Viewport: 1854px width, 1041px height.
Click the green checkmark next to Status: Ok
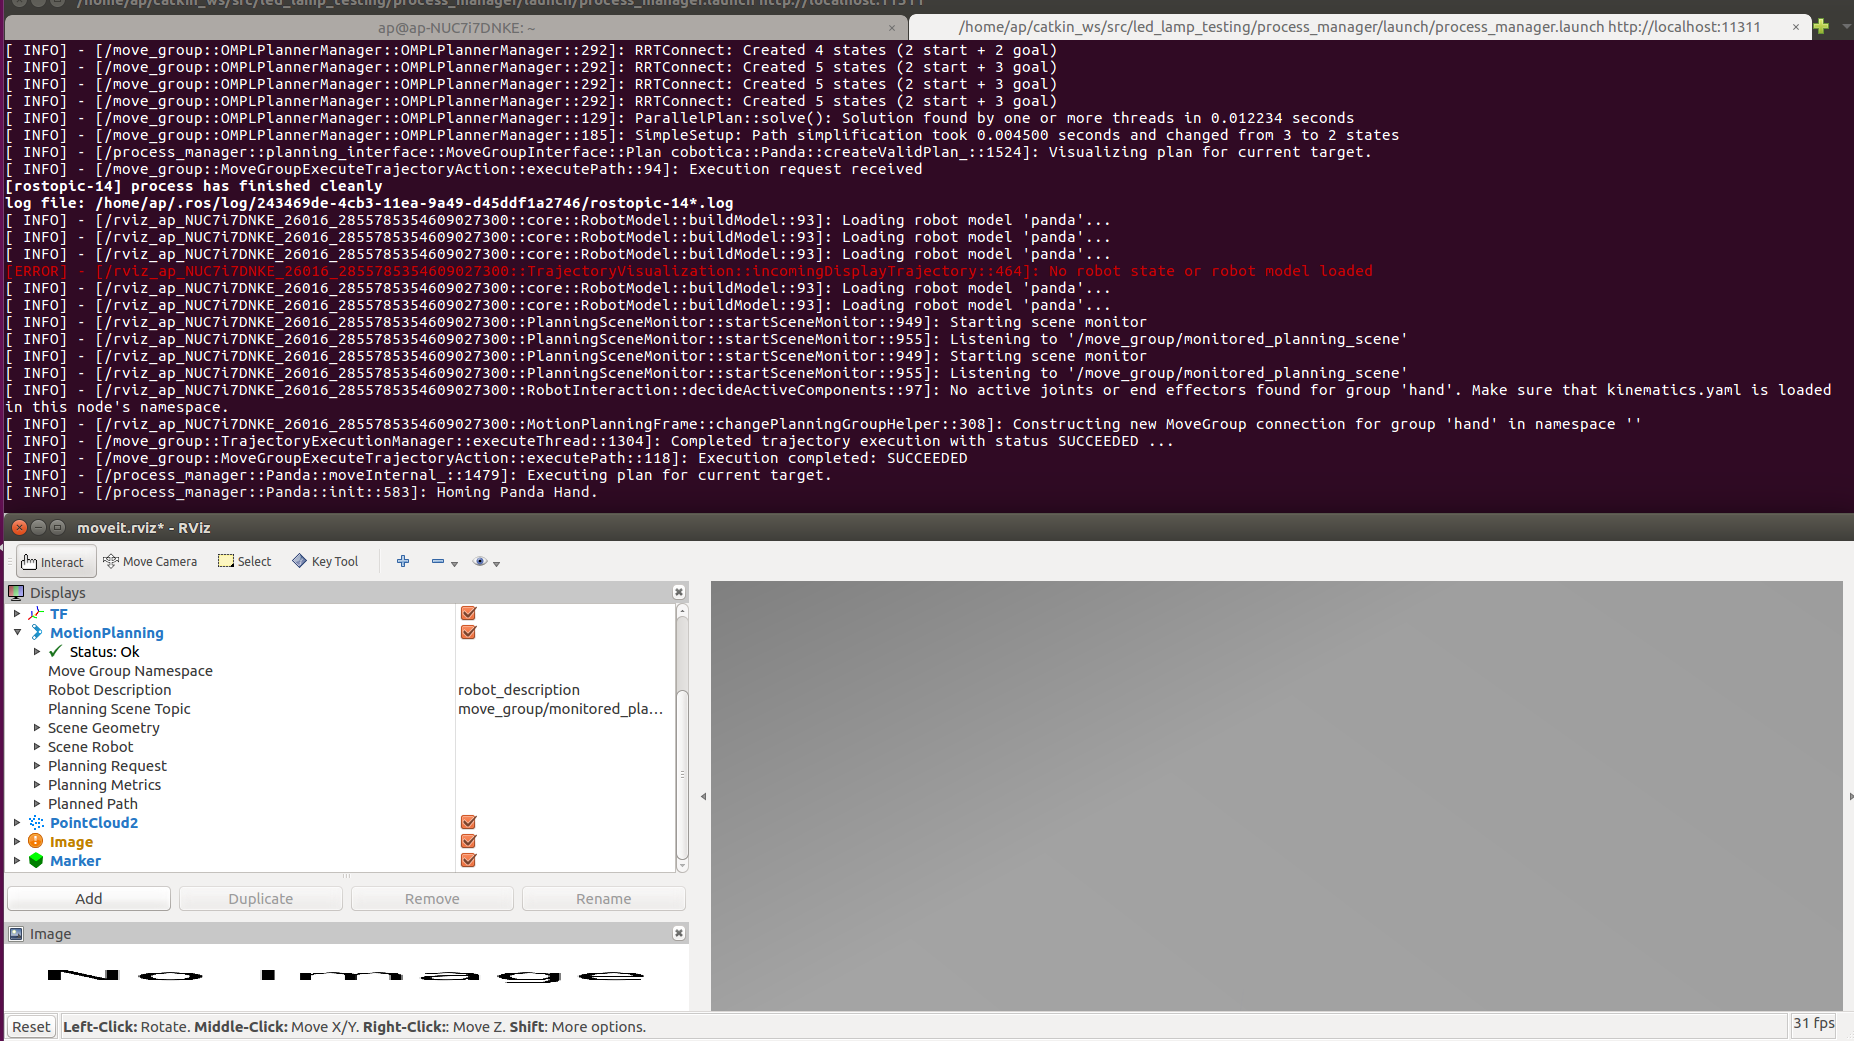coord(56,652)
